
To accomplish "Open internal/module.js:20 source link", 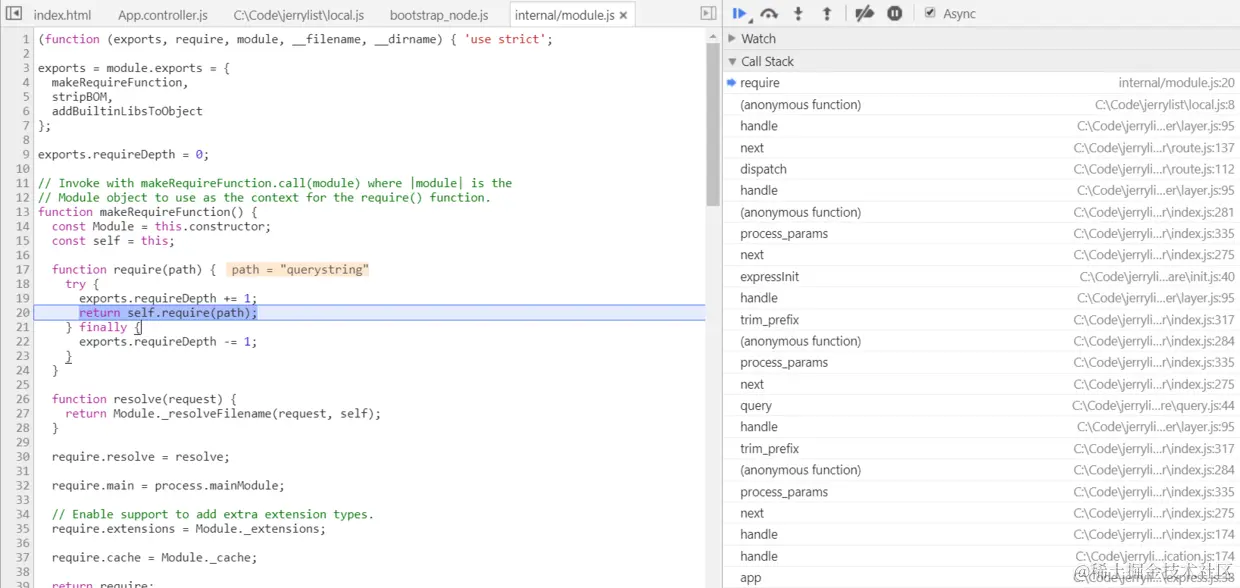I will point(1176,83).
